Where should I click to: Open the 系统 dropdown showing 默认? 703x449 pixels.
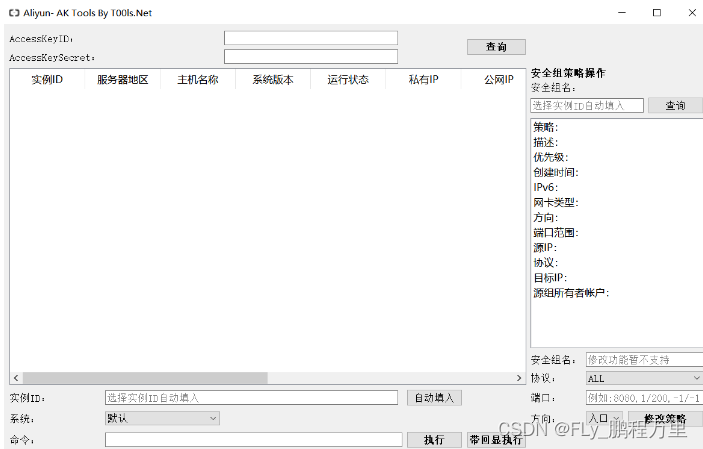pos(162,418)
